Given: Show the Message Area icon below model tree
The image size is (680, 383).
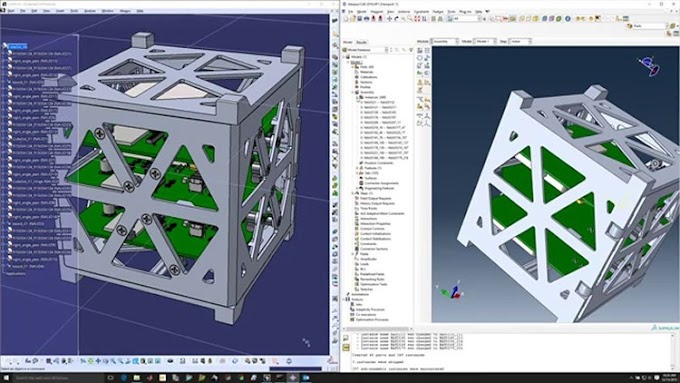Looking at the screenshot, I should pos(346,338).
